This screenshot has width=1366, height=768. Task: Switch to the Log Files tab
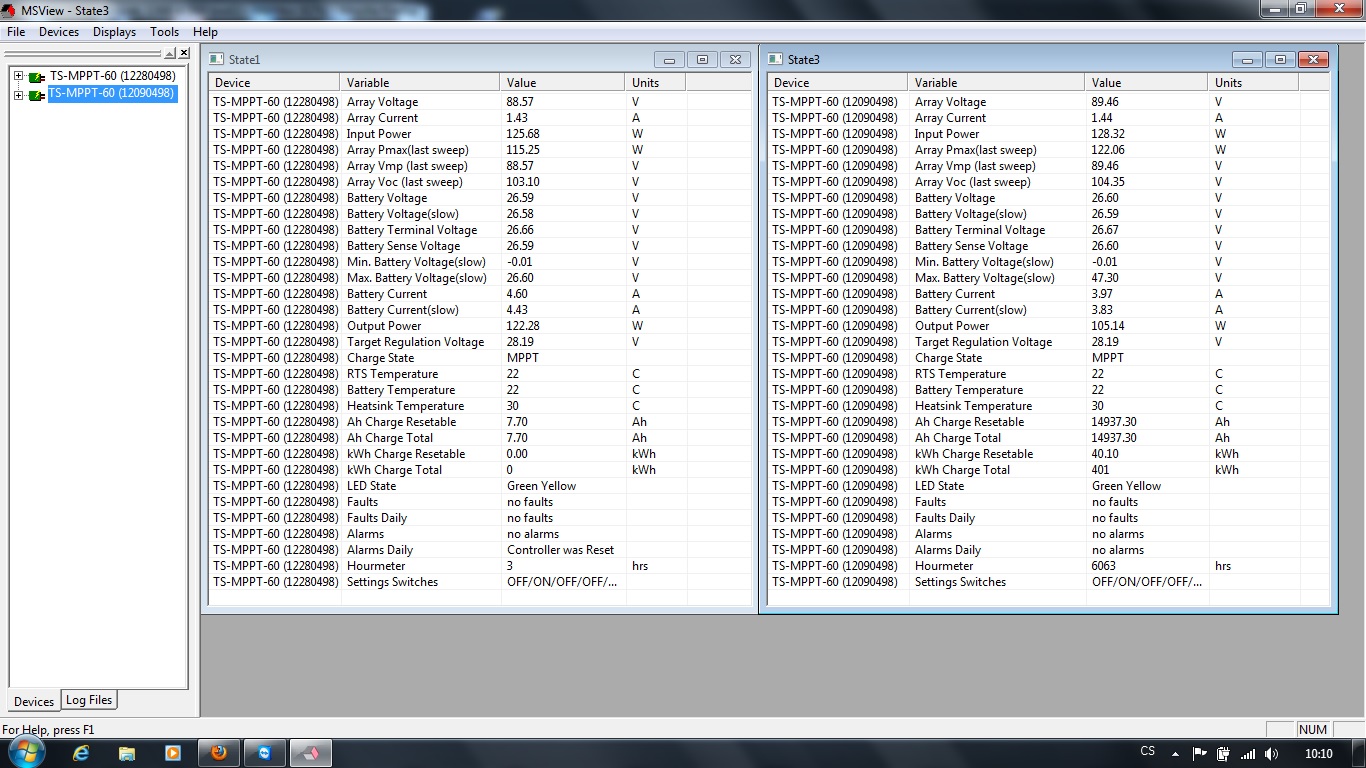coord(89,700)
